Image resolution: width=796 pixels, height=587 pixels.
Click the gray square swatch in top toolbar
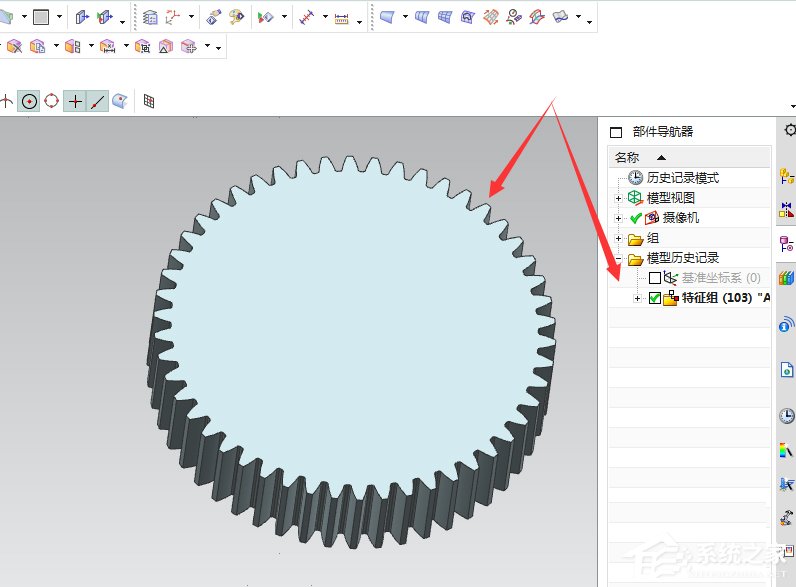[x=41, y=17]
